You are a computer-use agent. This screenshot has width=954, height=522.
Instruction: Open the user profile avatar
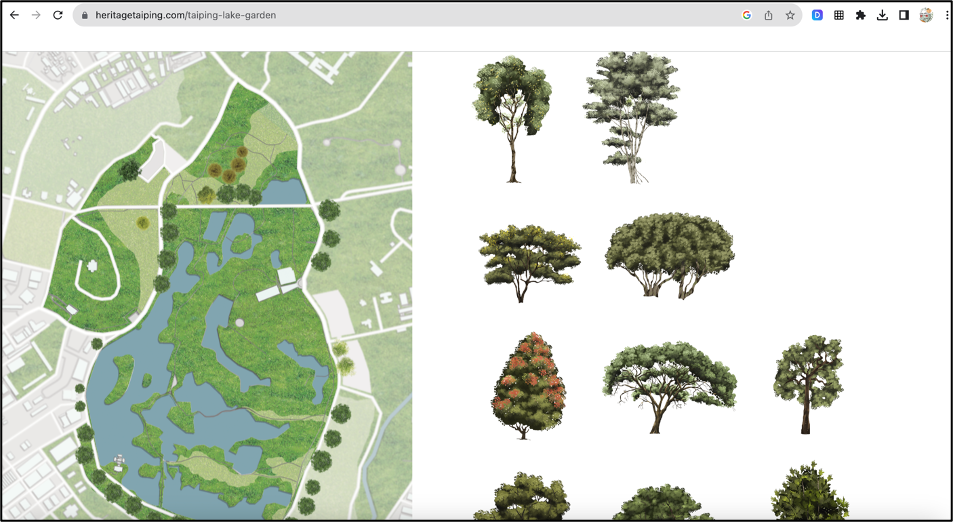click(x=926, y=16)
